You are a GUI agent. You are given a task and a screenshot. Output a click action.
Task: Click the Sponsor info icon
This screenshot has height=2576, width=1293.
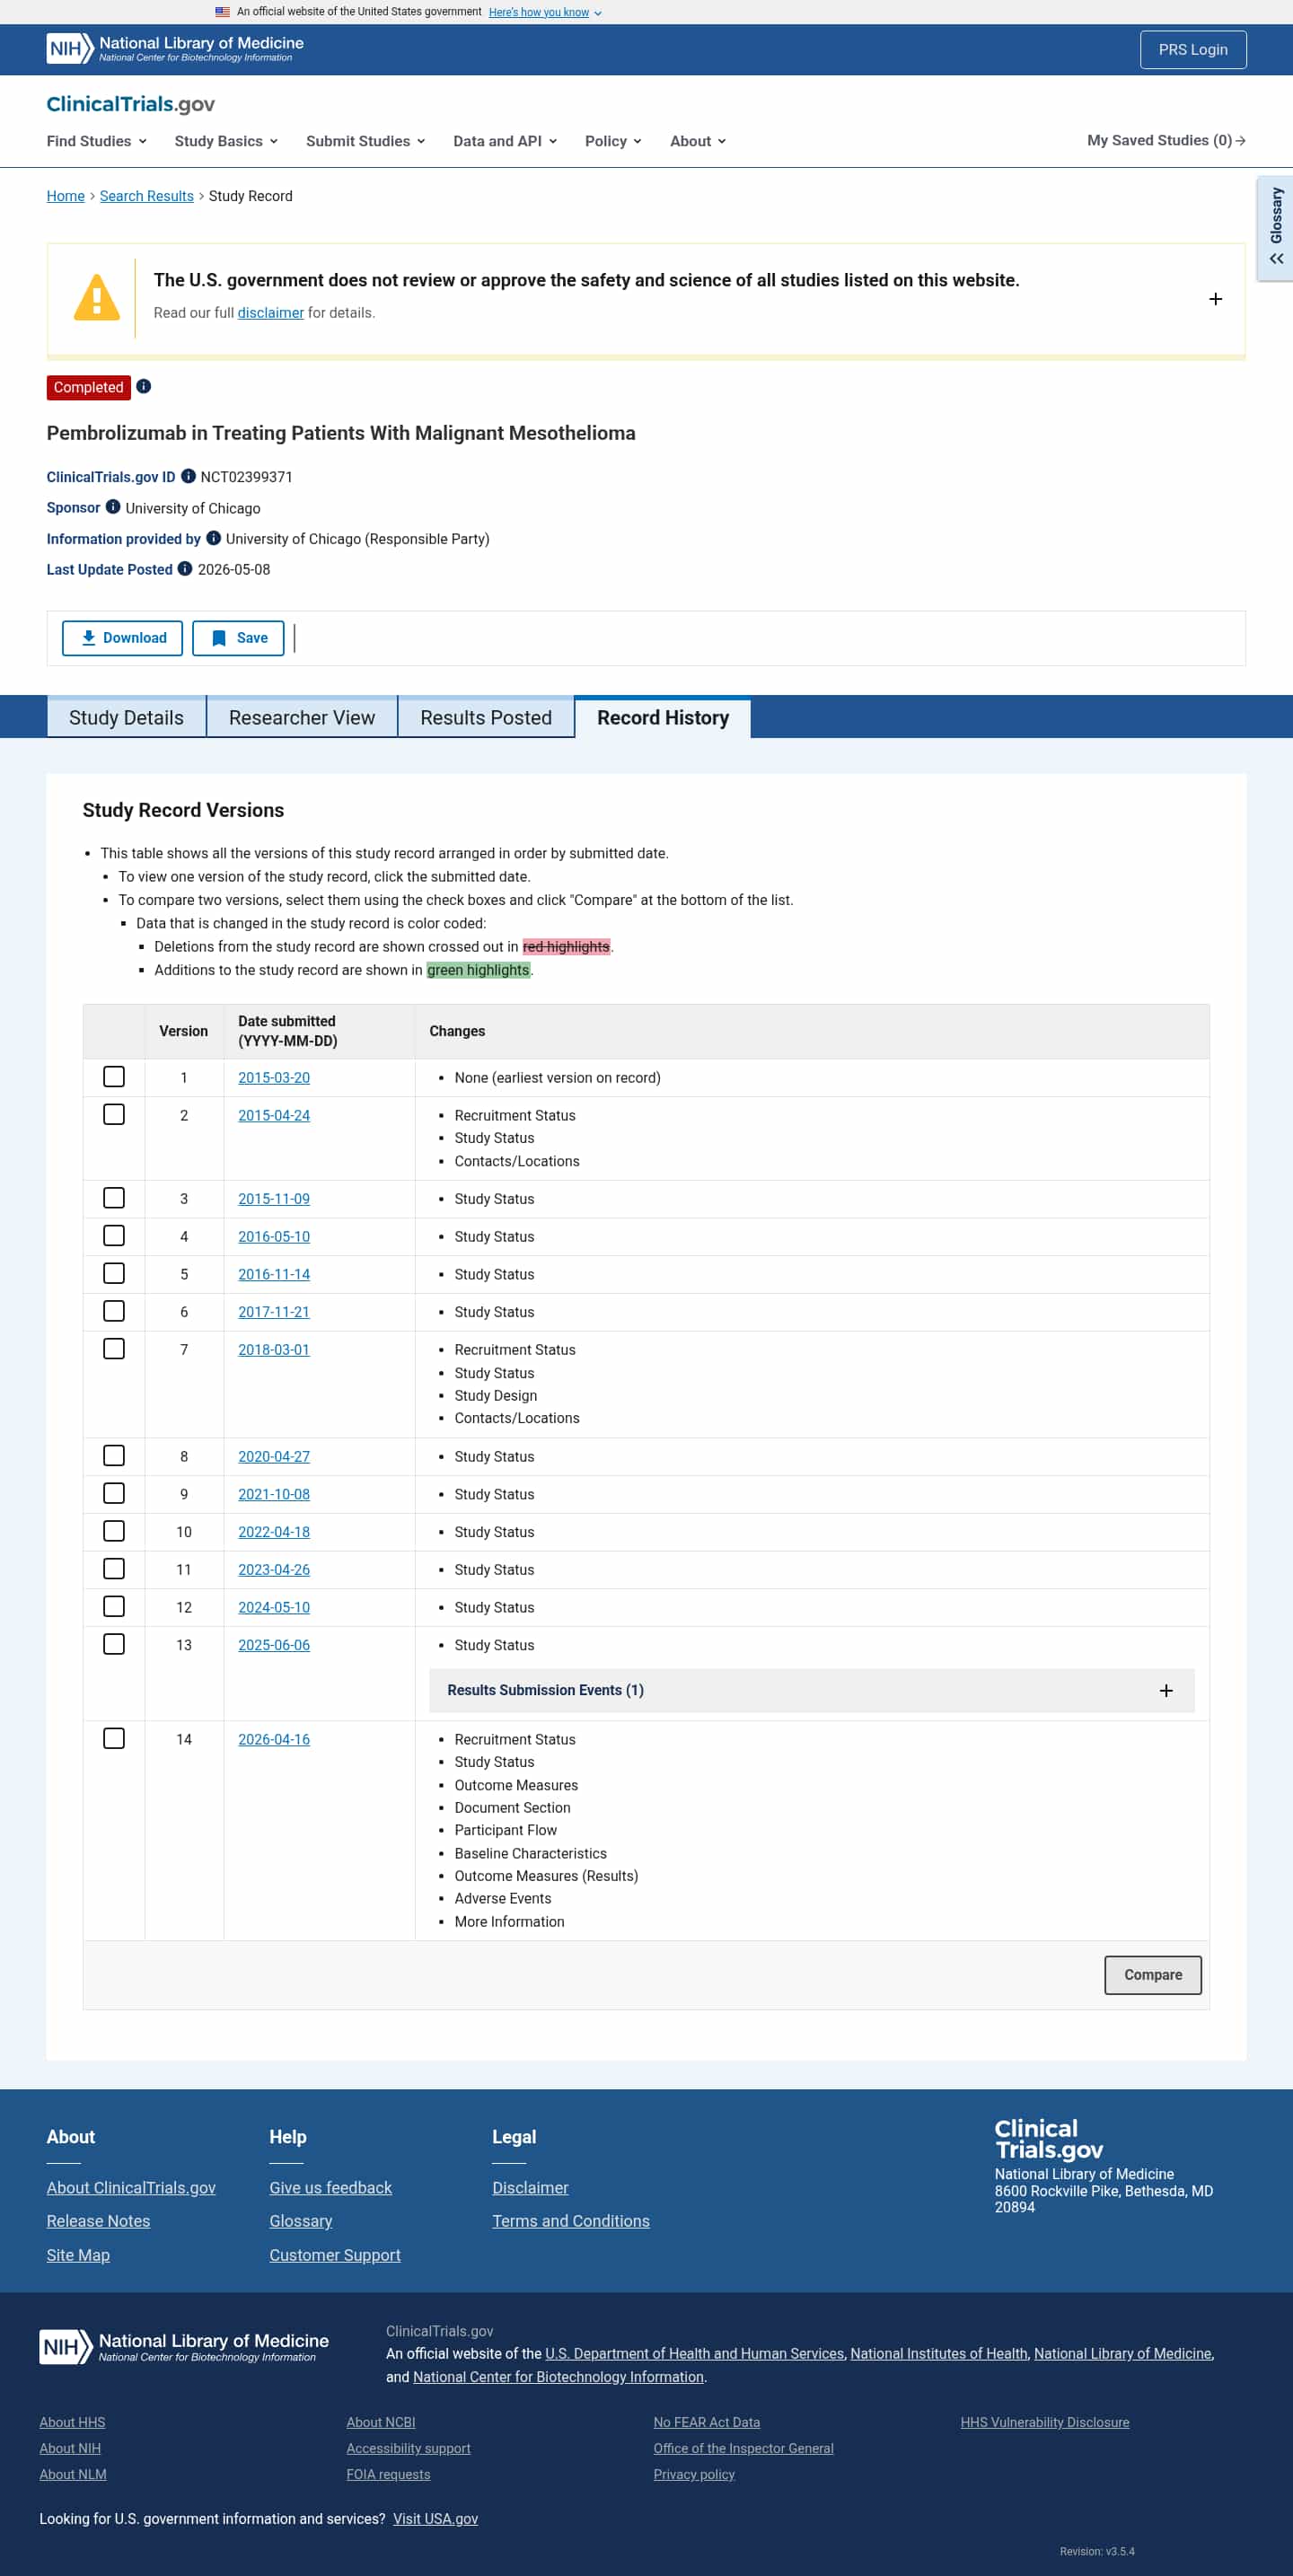113,507
